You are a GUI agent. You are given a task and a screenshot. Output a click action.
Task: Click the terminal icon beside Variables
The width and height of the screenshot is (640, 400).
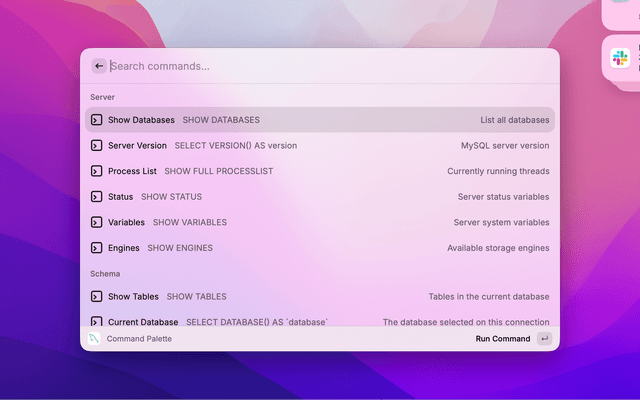pos(96,222)
